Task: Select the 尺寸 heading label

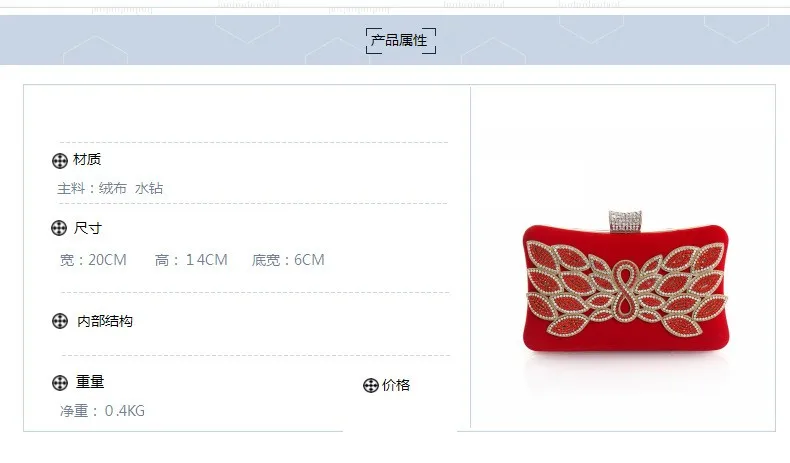Action: [x=88, y=228]
